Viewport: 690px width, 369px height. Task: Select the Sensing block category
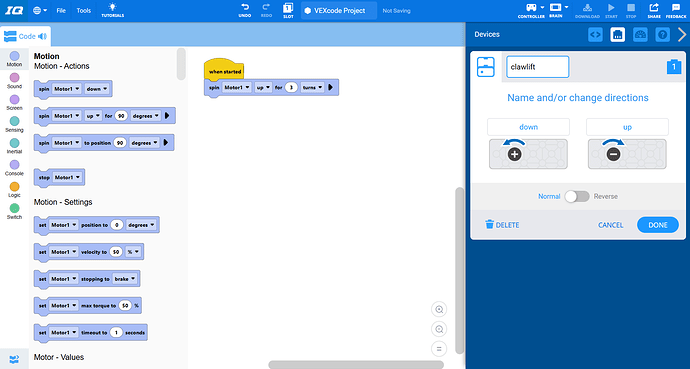coord(14,124)
